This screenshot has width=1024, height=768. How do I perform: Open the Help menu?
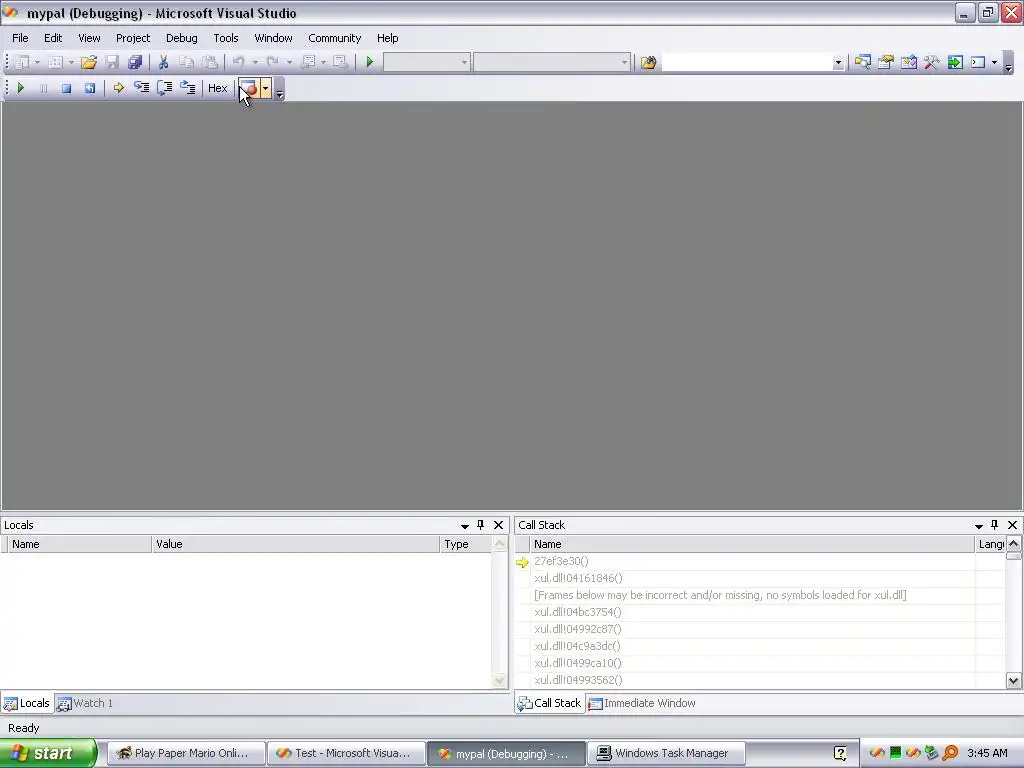point(388,38)
